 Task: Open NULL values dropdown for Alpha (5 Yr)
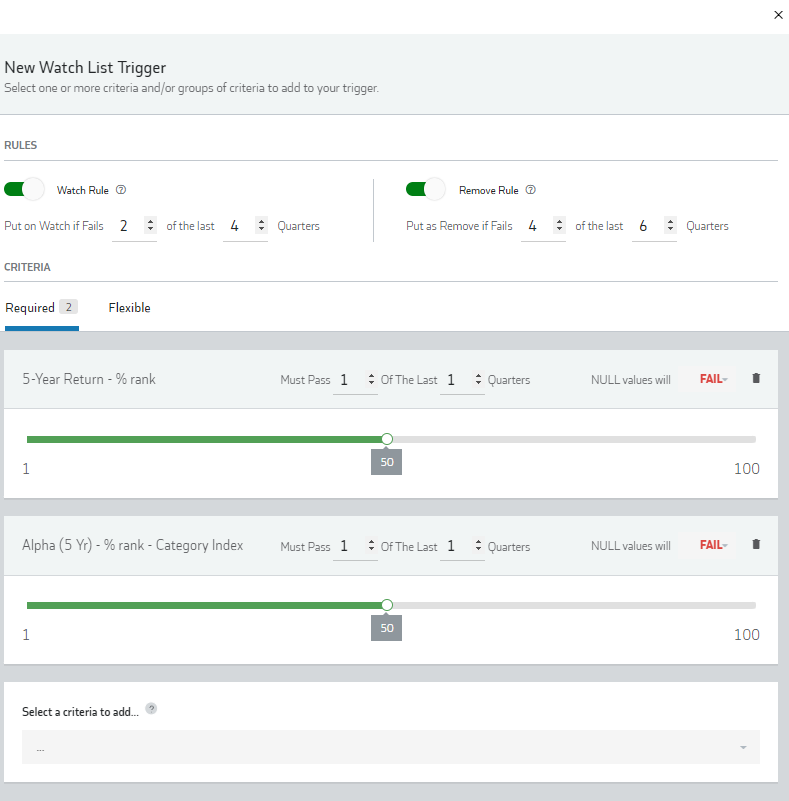(713, 545)
